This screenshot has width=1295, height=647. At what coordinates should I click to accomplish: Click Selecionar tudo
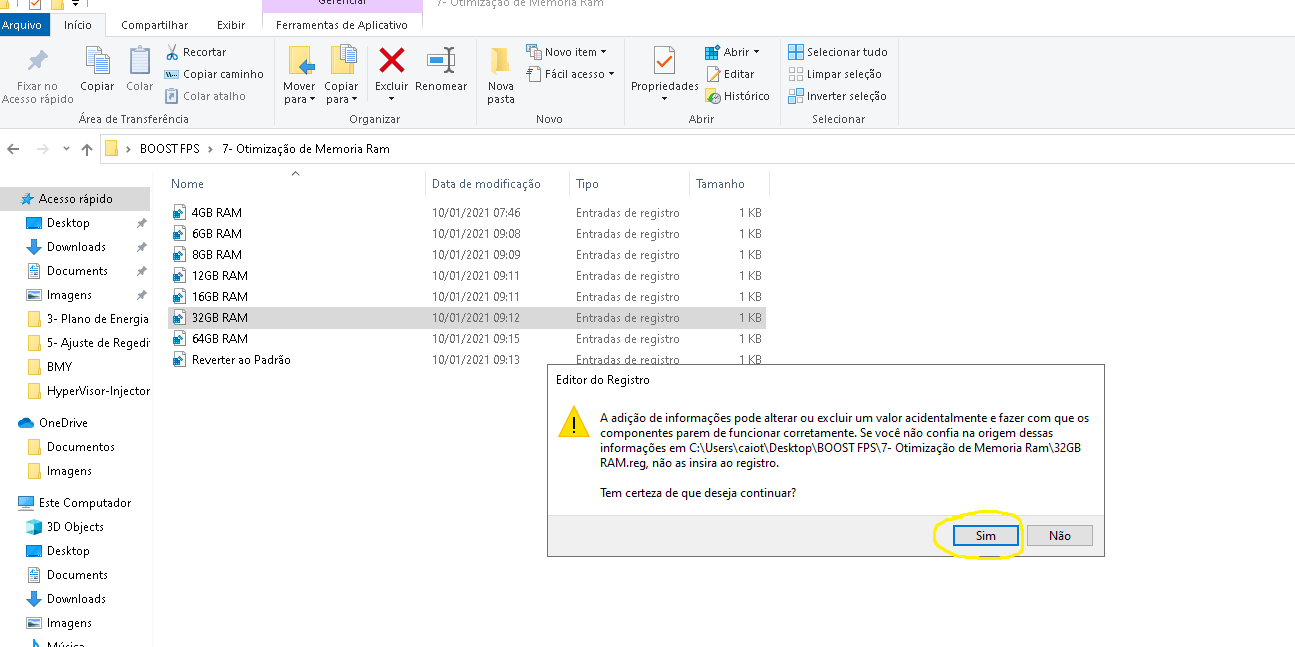(x=837, y=52)
